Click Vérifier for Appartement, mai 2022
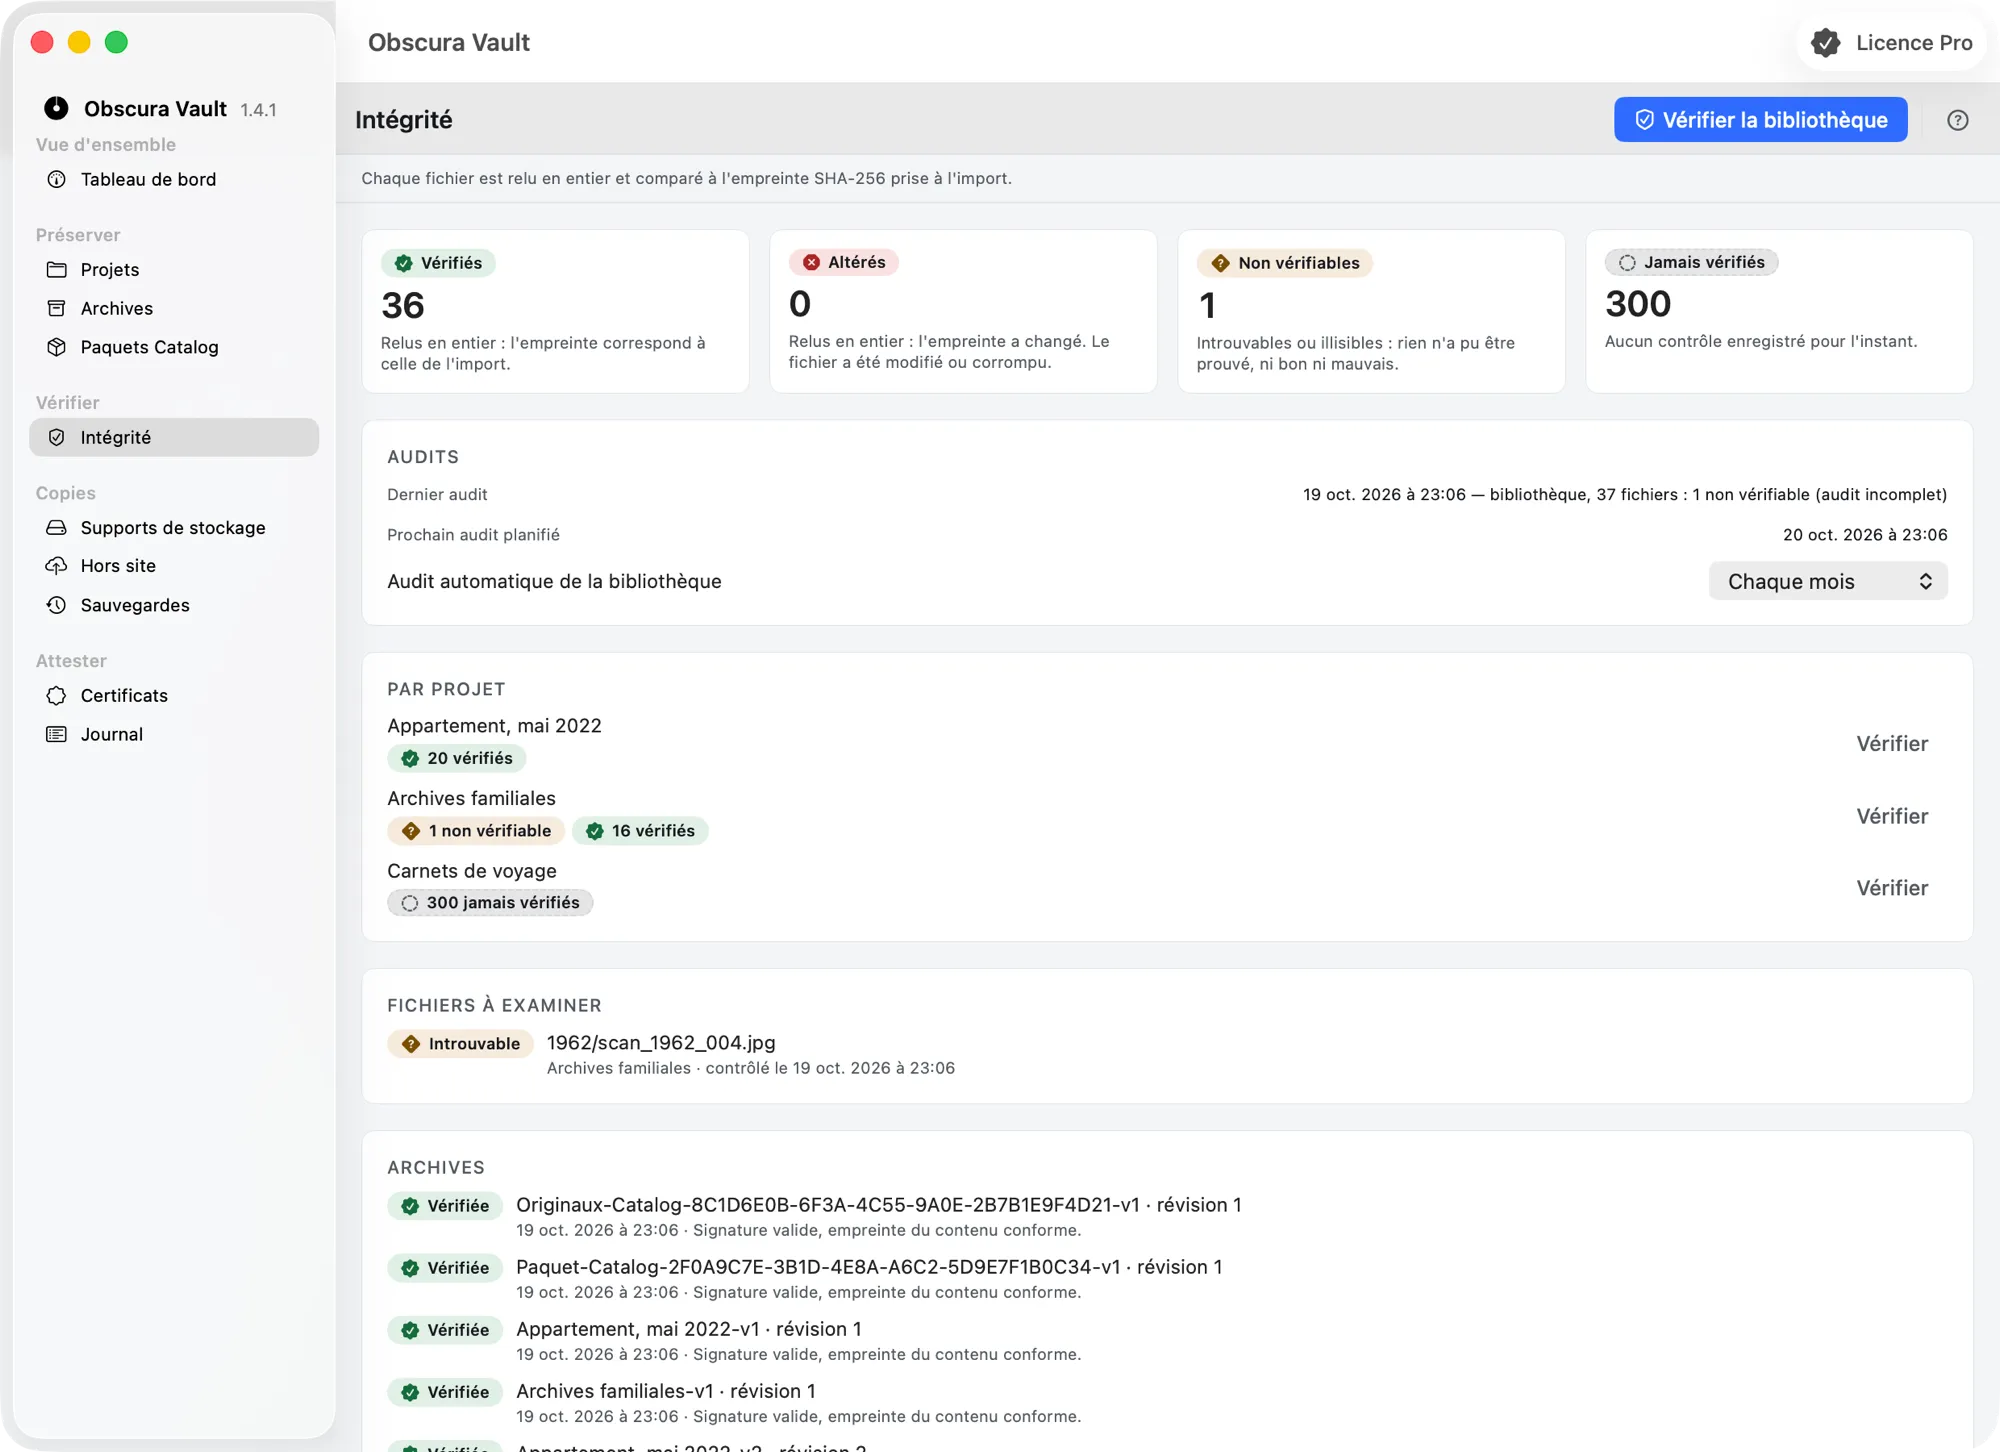 click(1892, 743)
